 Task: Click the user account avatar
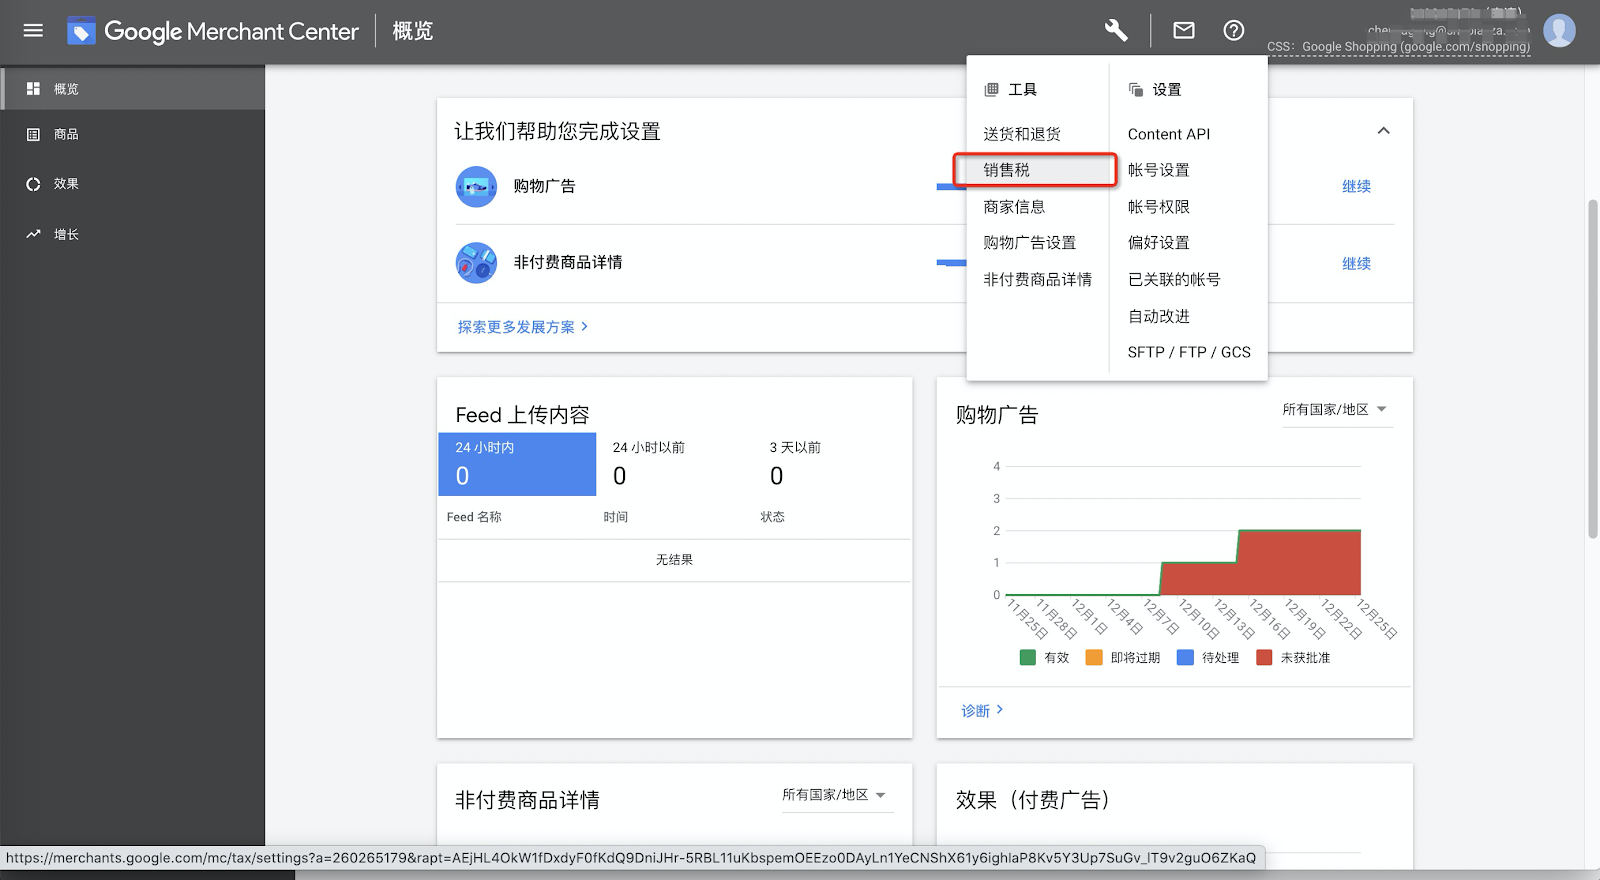click(1559, 30)
